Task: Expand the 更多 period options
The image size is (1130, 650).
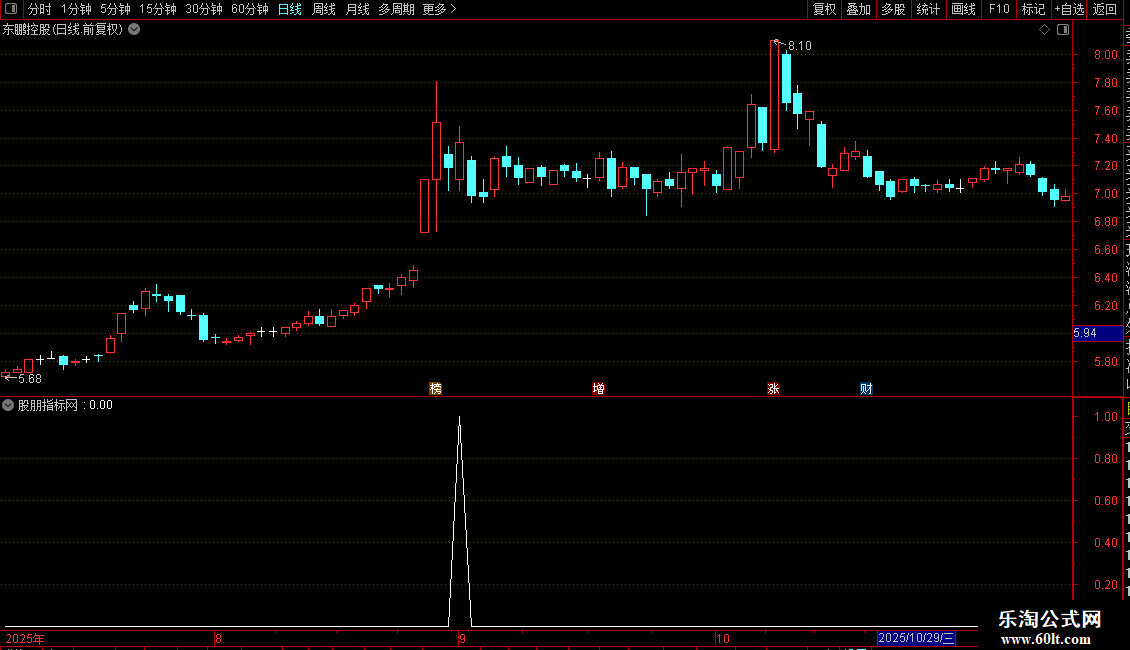Action: click(440, 9)
